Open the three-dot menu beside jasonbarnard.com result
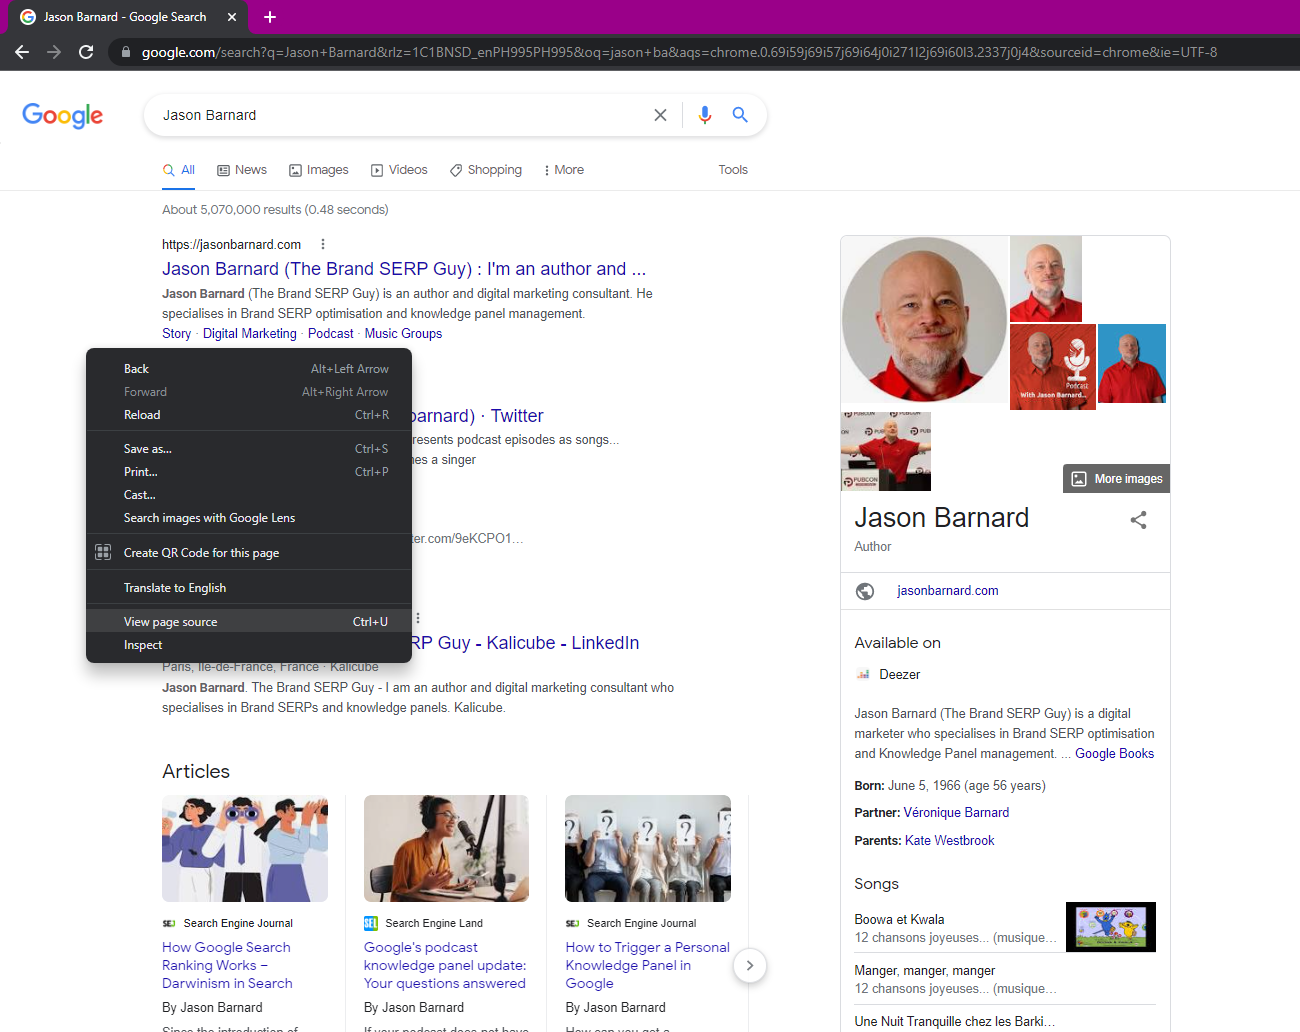The width and height of the screenshot is (1300, 1032). pos(322,244)
